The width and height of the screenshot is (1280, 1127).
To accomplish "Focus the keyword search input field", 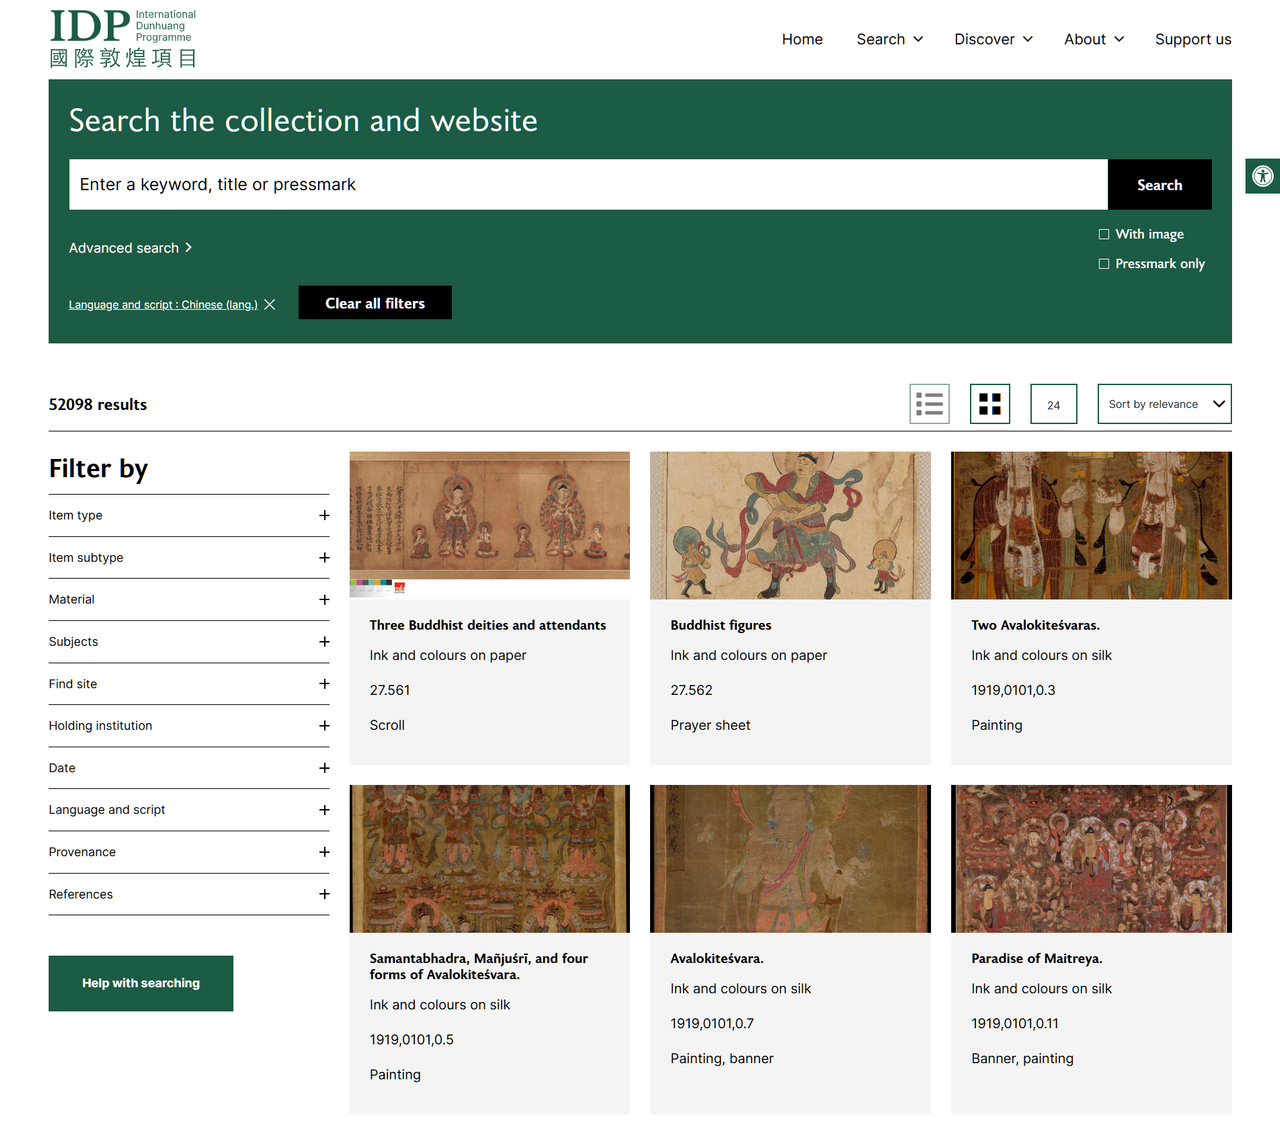I will (x=588, y=185).
